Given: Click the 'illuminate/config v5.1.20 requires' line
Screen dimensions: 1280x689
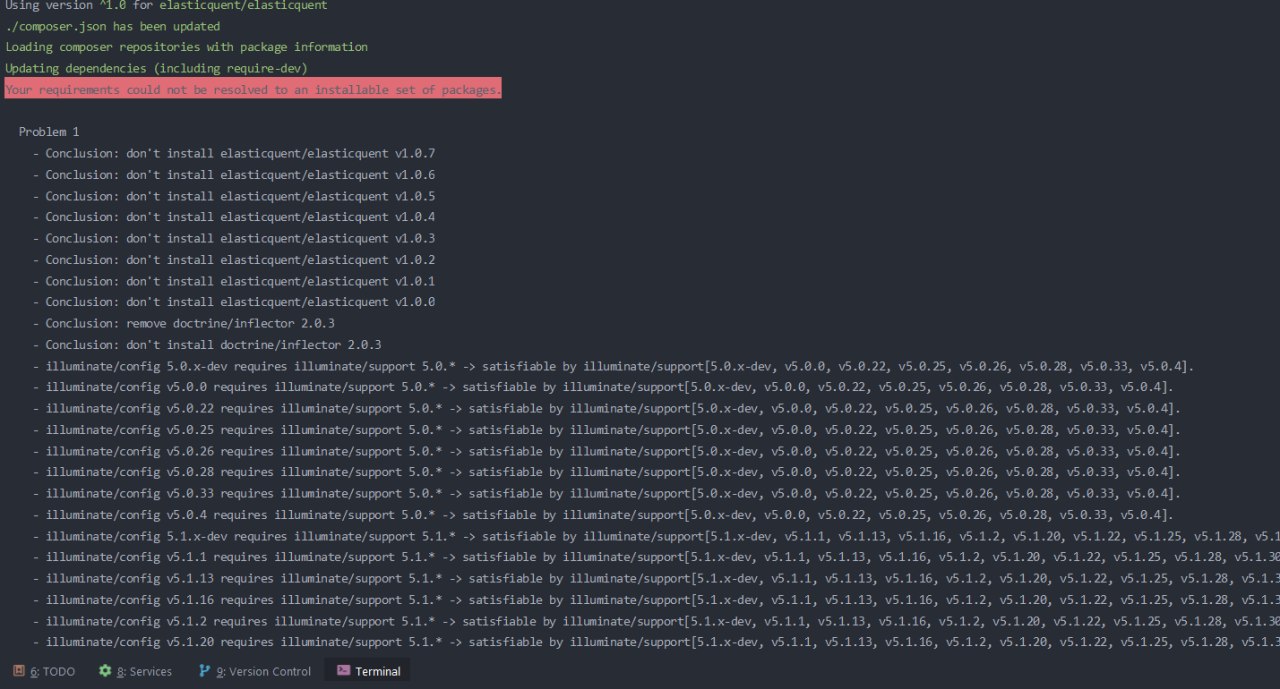Looking at the screenshot, I should pyautogui.click(x=656, y=642).
